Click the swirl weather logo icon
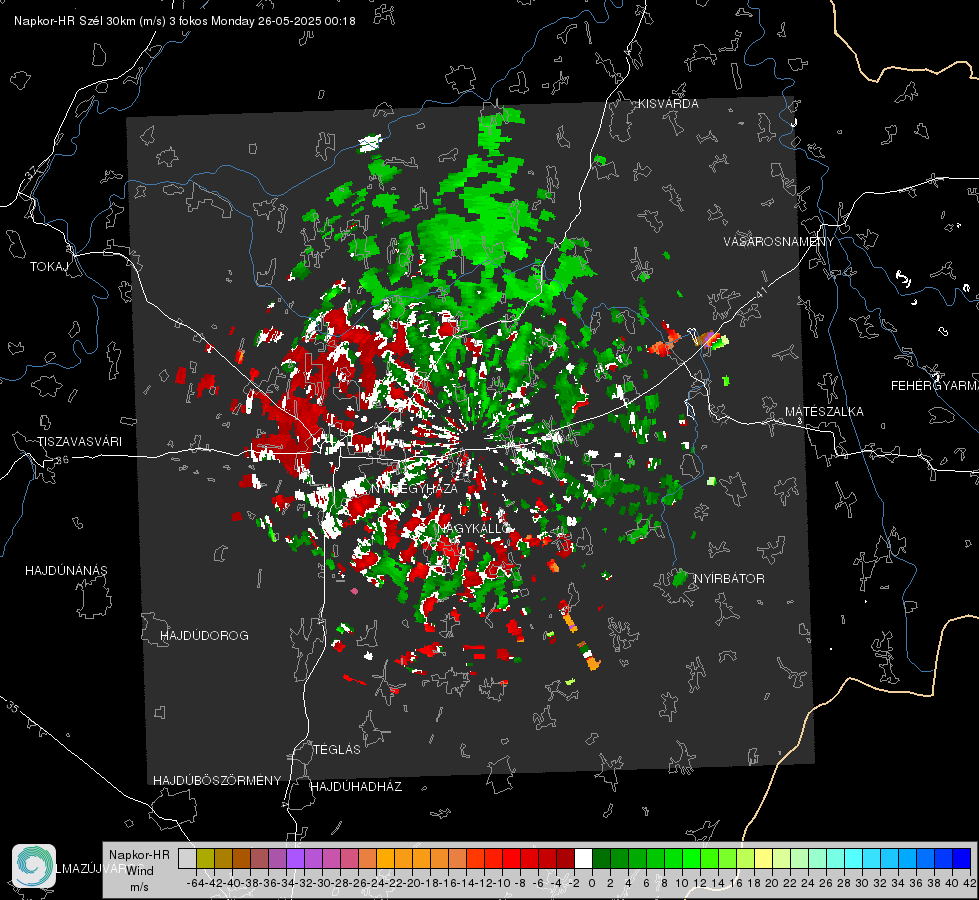 (x=34, y=866)
